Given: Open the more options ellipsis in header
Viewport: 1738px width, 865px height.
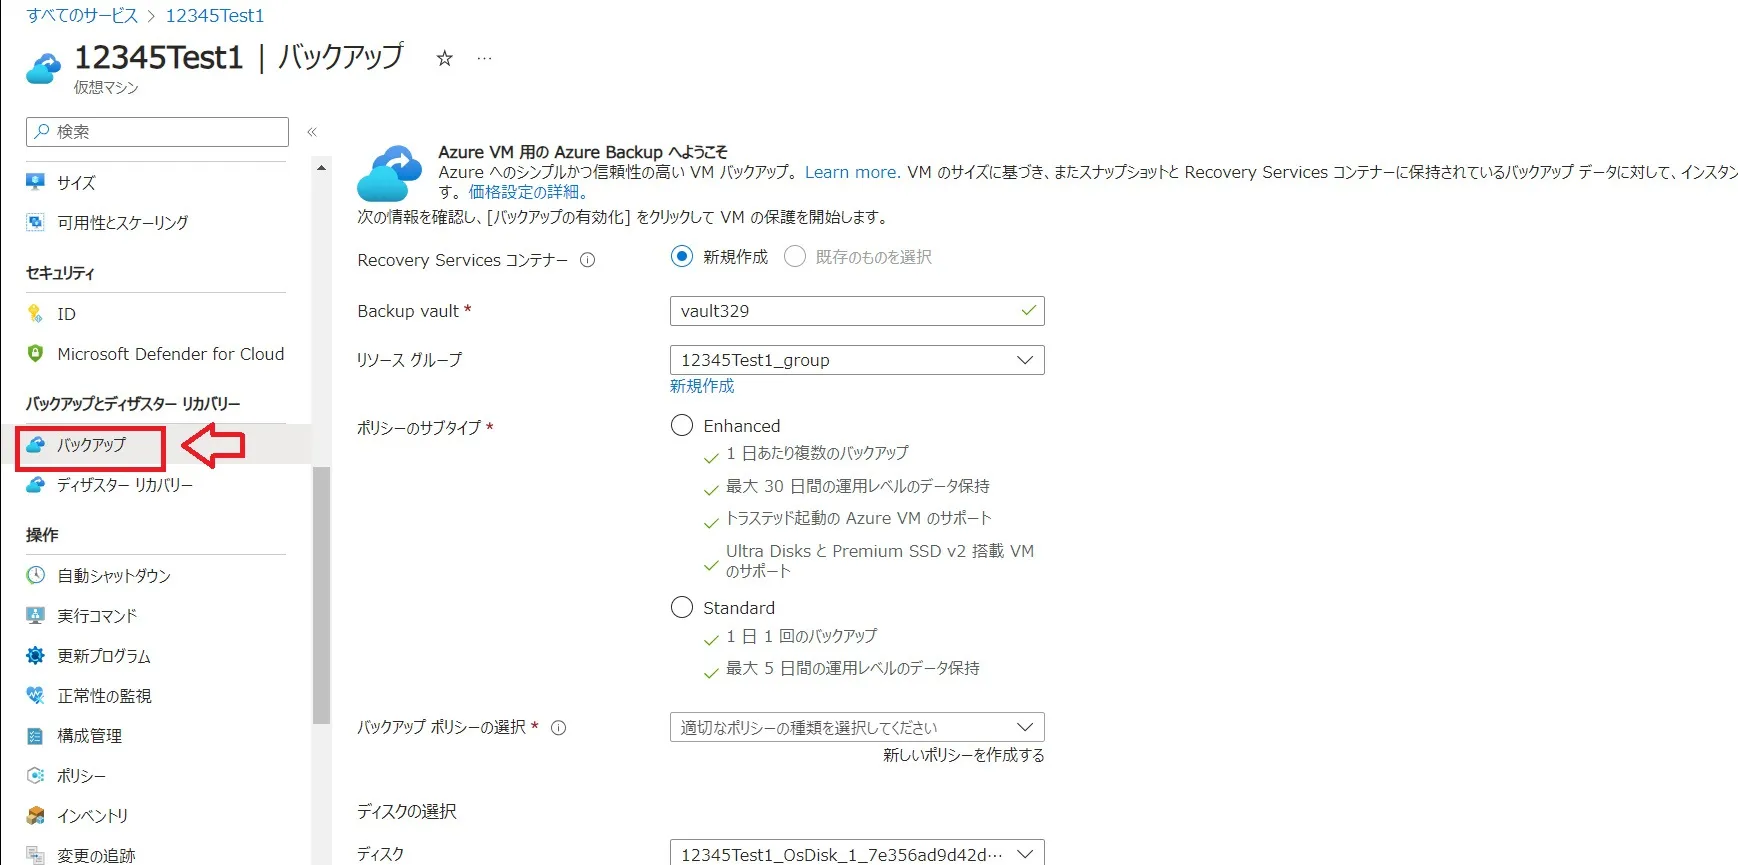Looking at the screenshot, I should tap(484, 58).
